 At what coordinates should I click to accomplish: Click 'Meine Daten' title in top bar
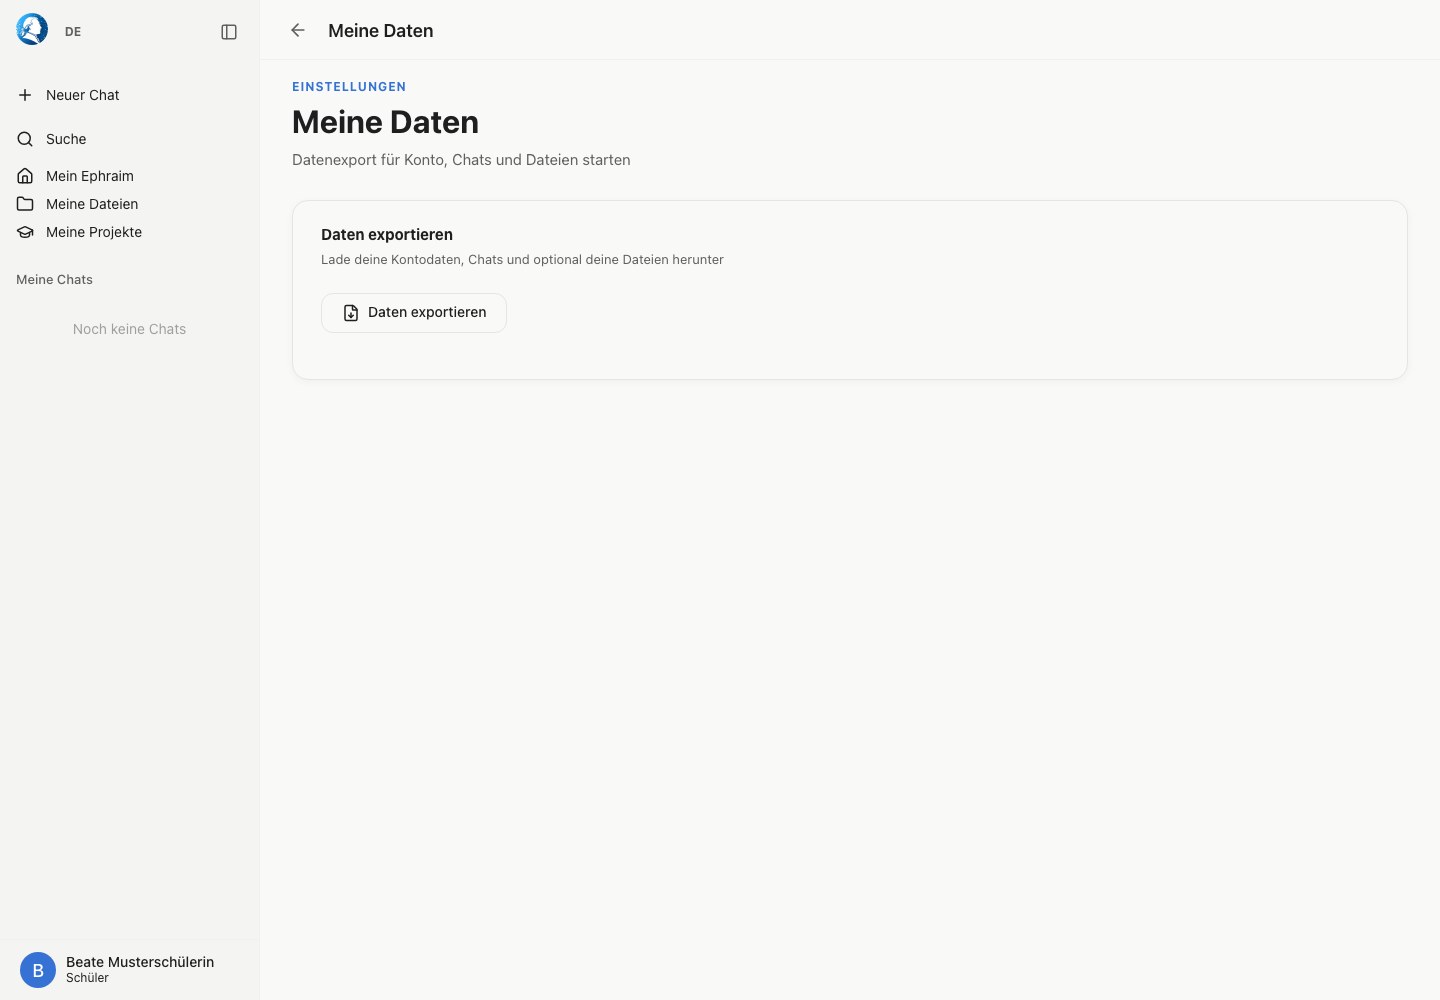pyautogui.click(x=381, y=31)
